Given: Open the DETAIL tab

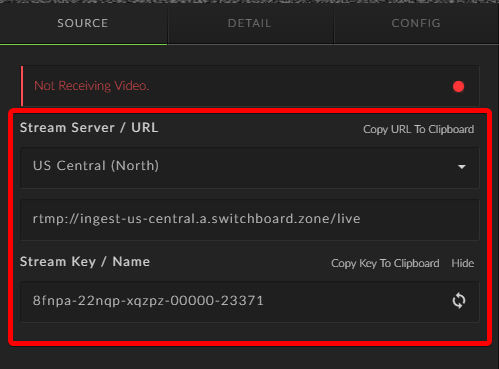Looking at the screenshot, I should [250, 23].
